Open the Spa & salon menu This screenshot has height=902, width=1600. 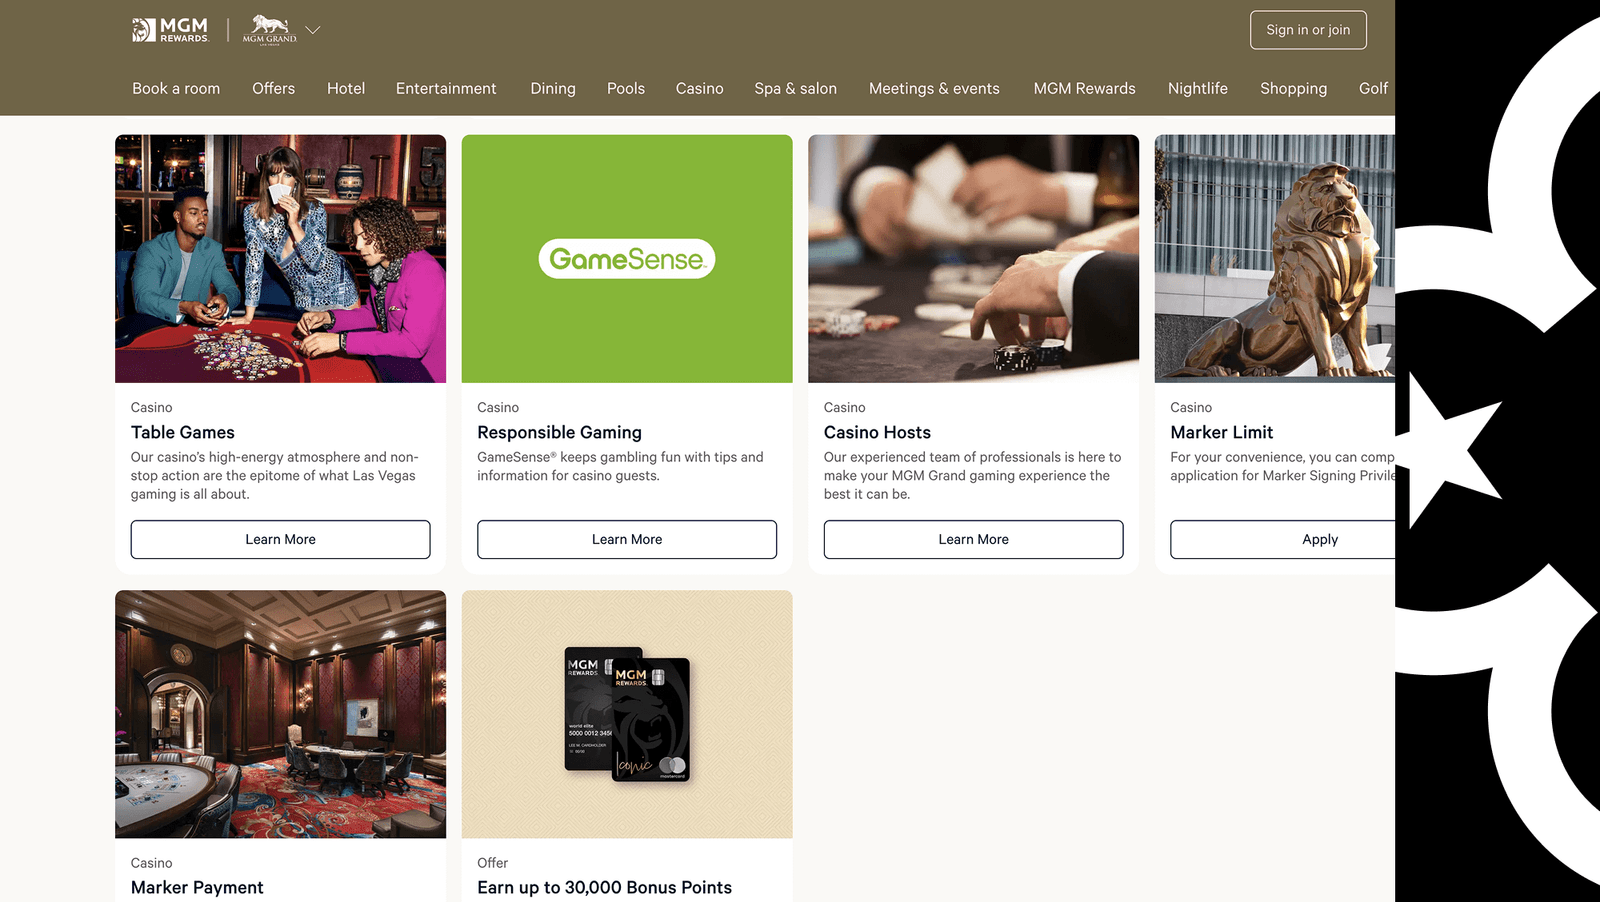coord(795,88)
